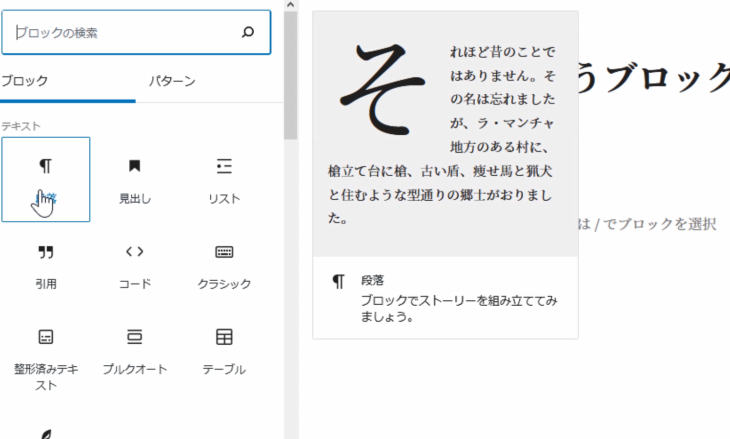Click the search magnifier icon
This screenshot has height=439, width=730.
pyautogui.click(x=248, y=32)
